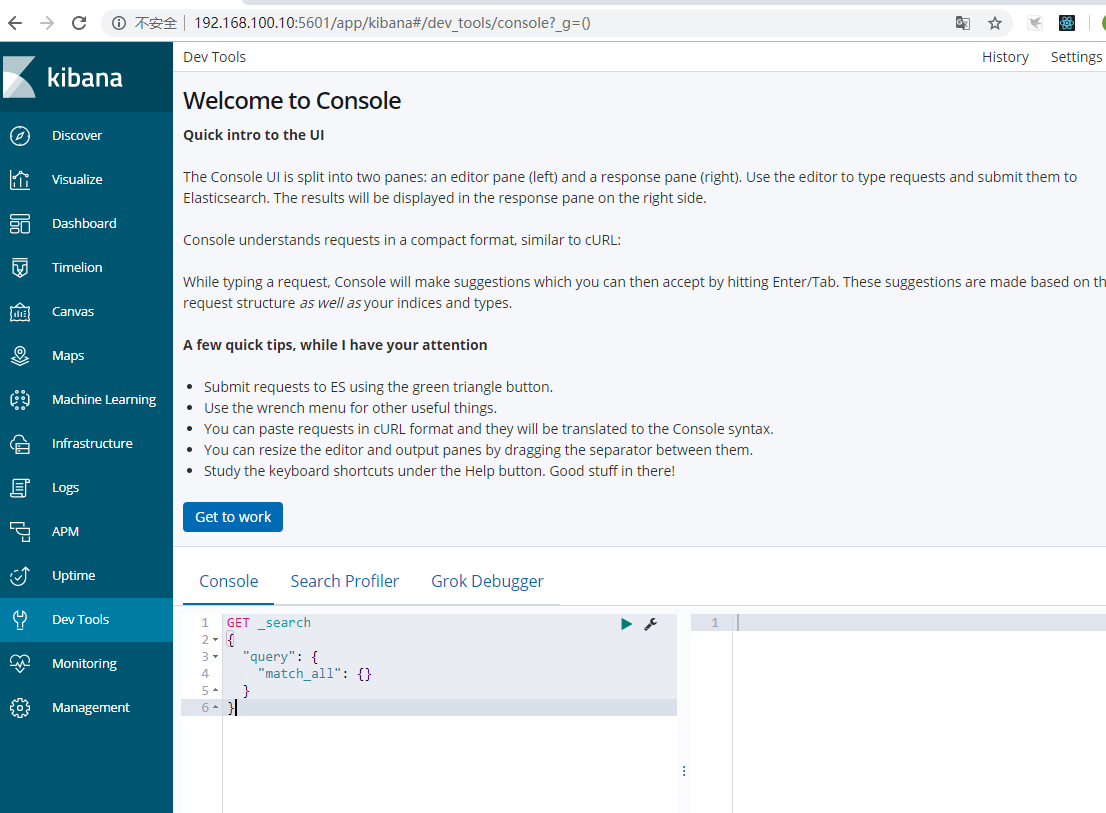Click the GET _search request line

269,623
